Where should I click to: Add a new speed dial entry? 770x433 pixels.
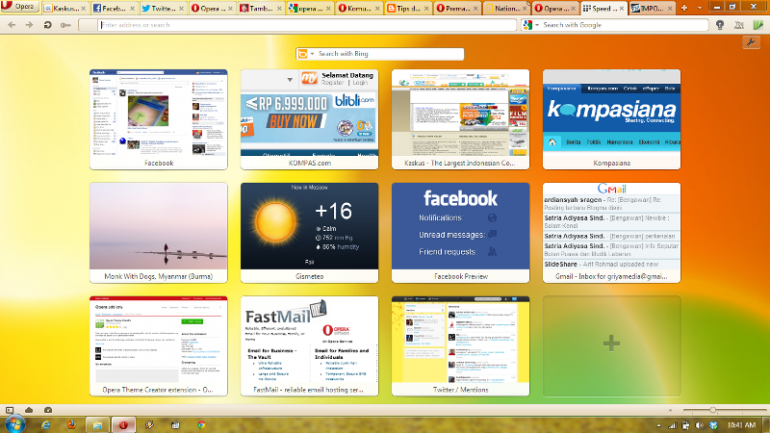tap(611, 346)
